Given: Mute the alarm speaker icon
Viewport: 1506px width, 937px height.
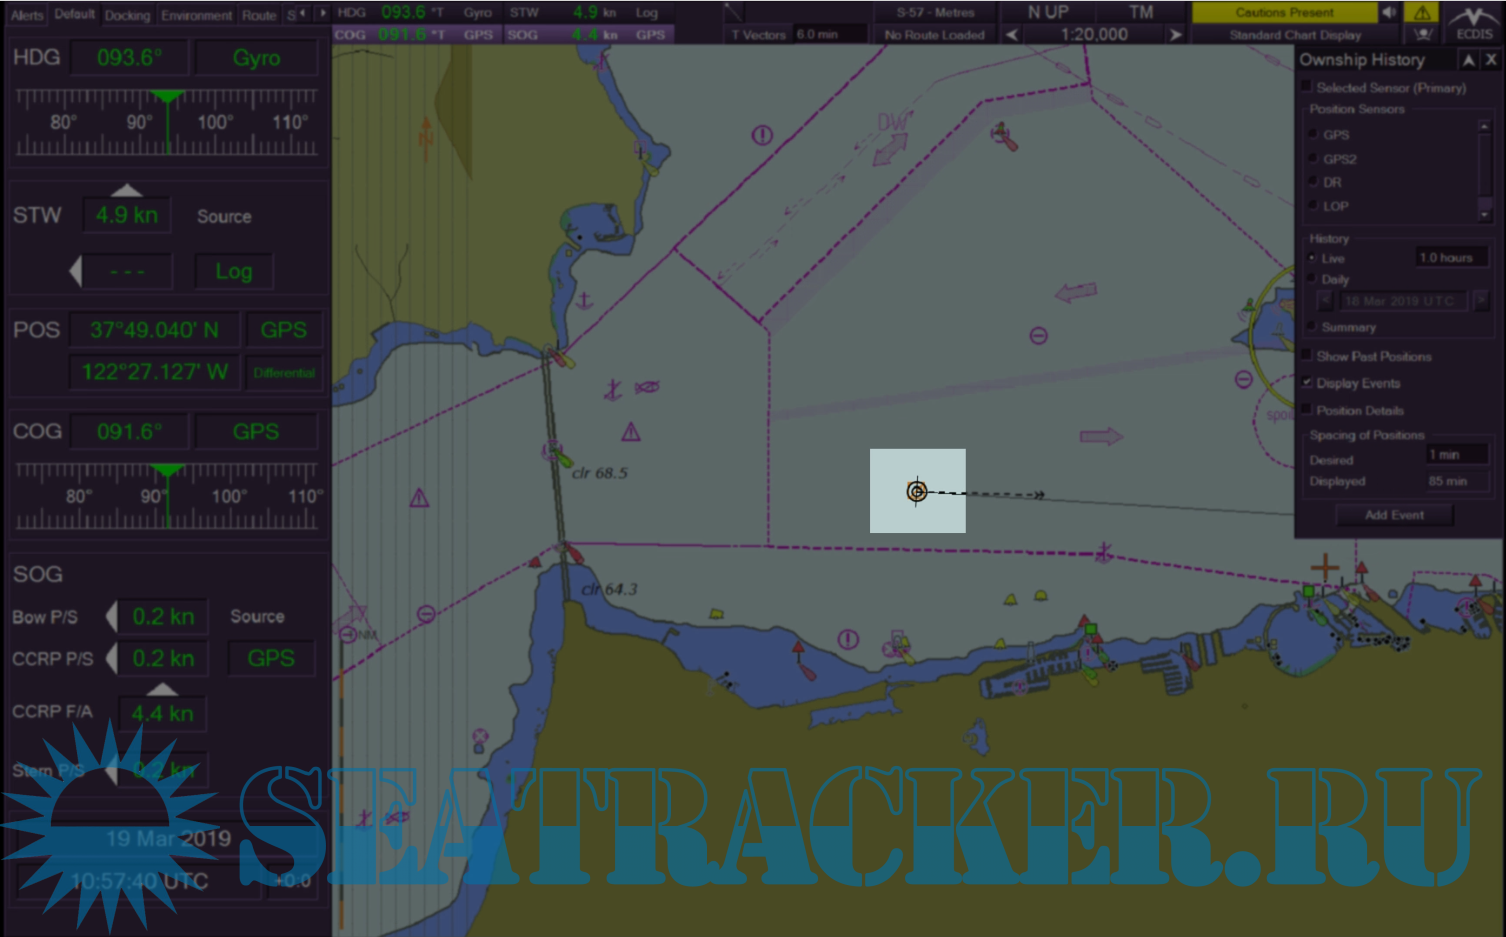Looking at the screenshot, I should point(1389,12).
